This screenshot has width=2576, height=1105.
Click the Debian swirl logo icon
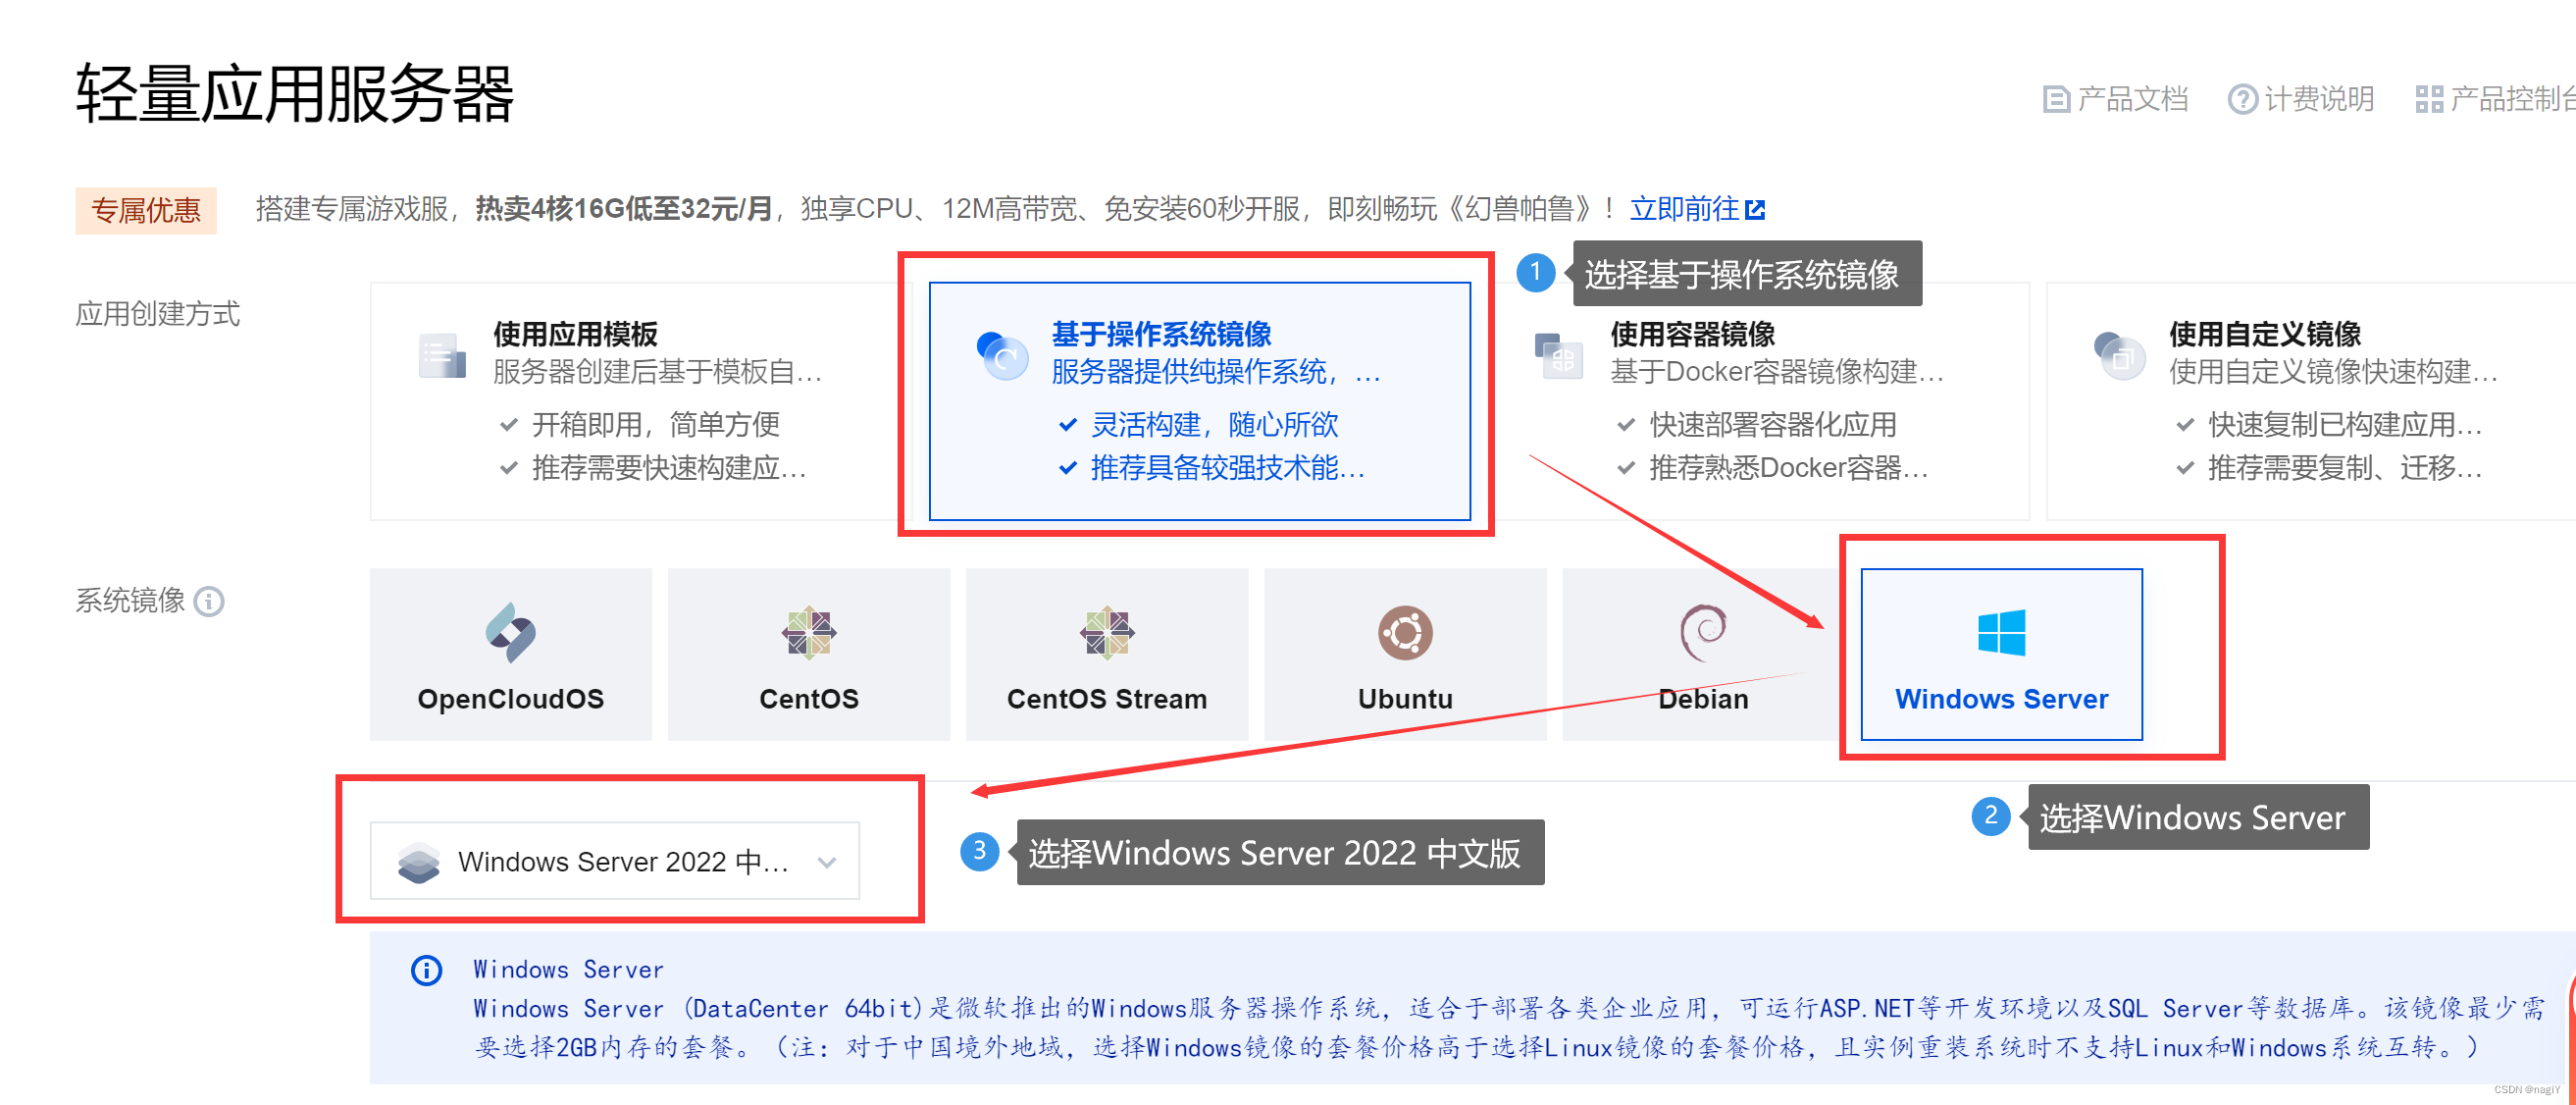point(1703,632)
